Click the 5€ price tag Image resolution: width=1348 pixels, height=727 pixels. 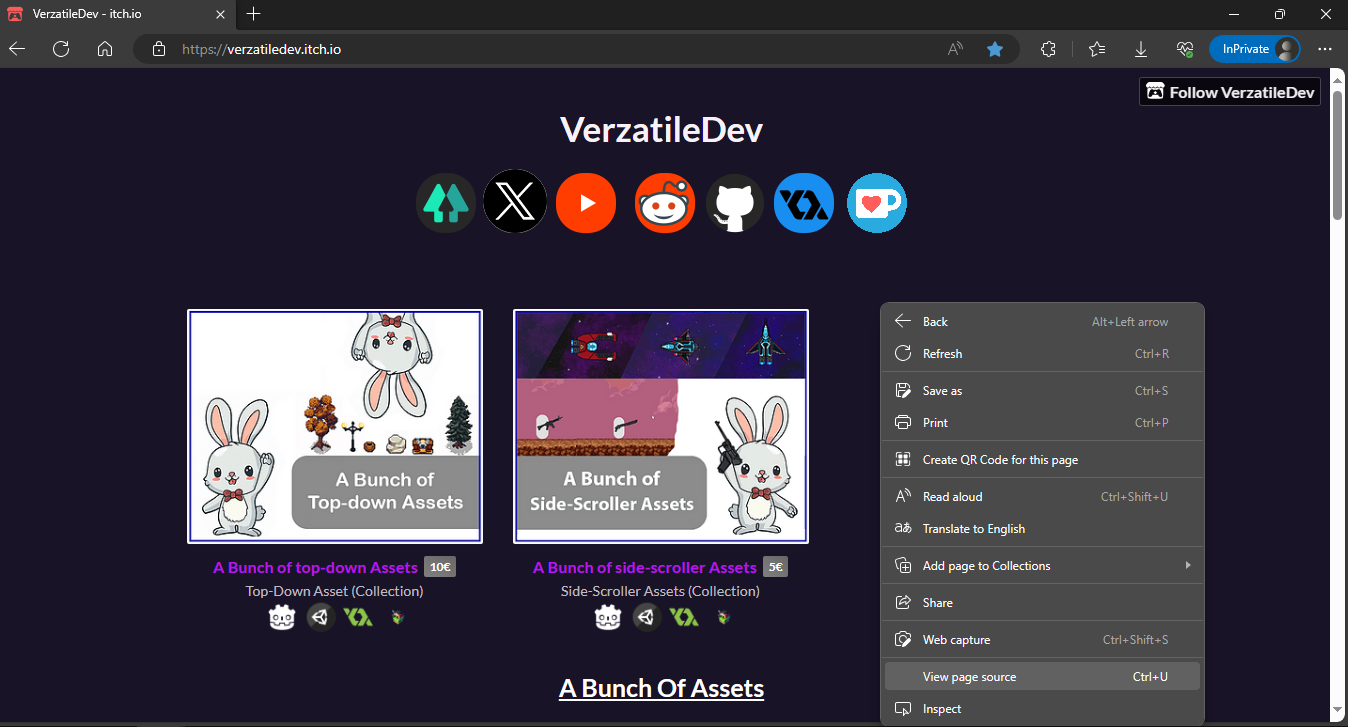[x=776, y=567]
